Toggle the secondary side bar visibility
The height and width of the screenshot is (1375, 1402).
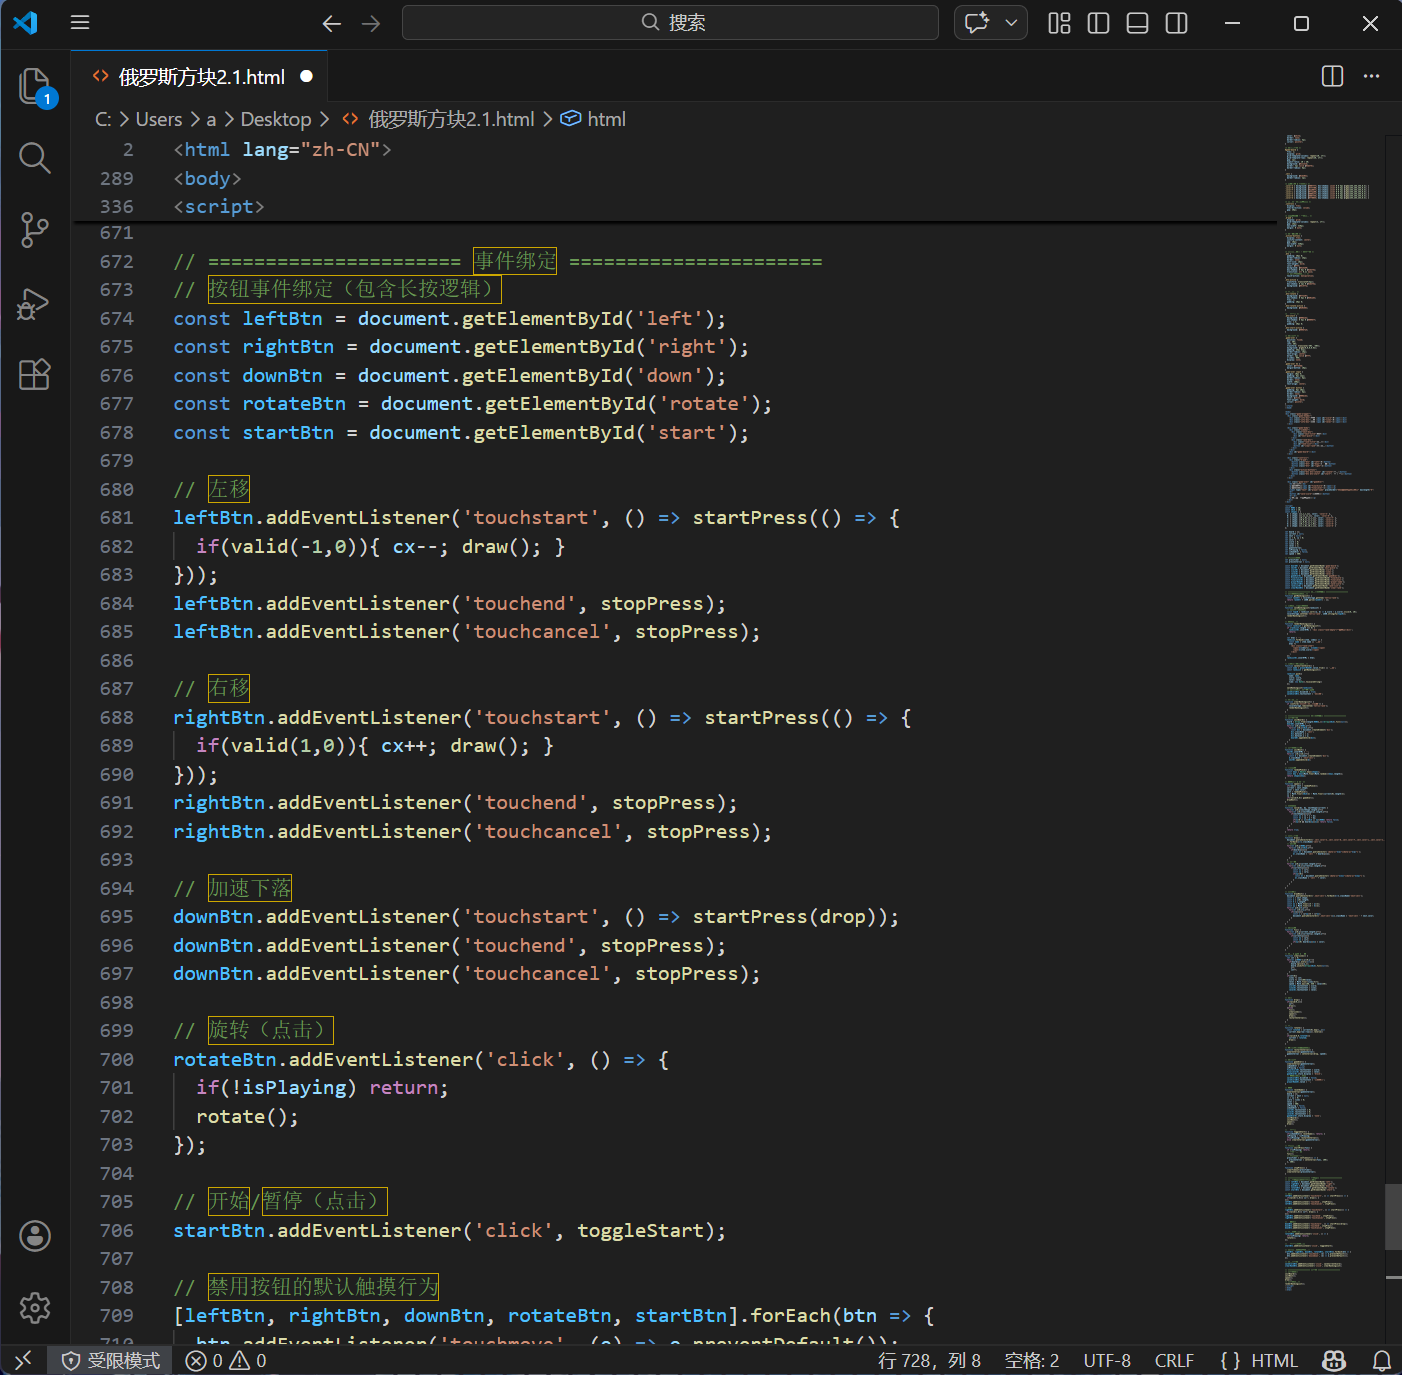(1177, 23)
